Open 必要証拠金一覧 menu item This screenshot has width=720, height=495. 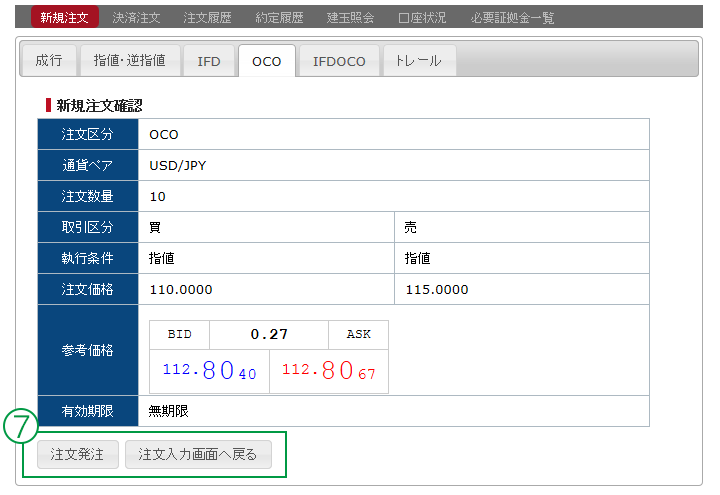click(512, 17)
